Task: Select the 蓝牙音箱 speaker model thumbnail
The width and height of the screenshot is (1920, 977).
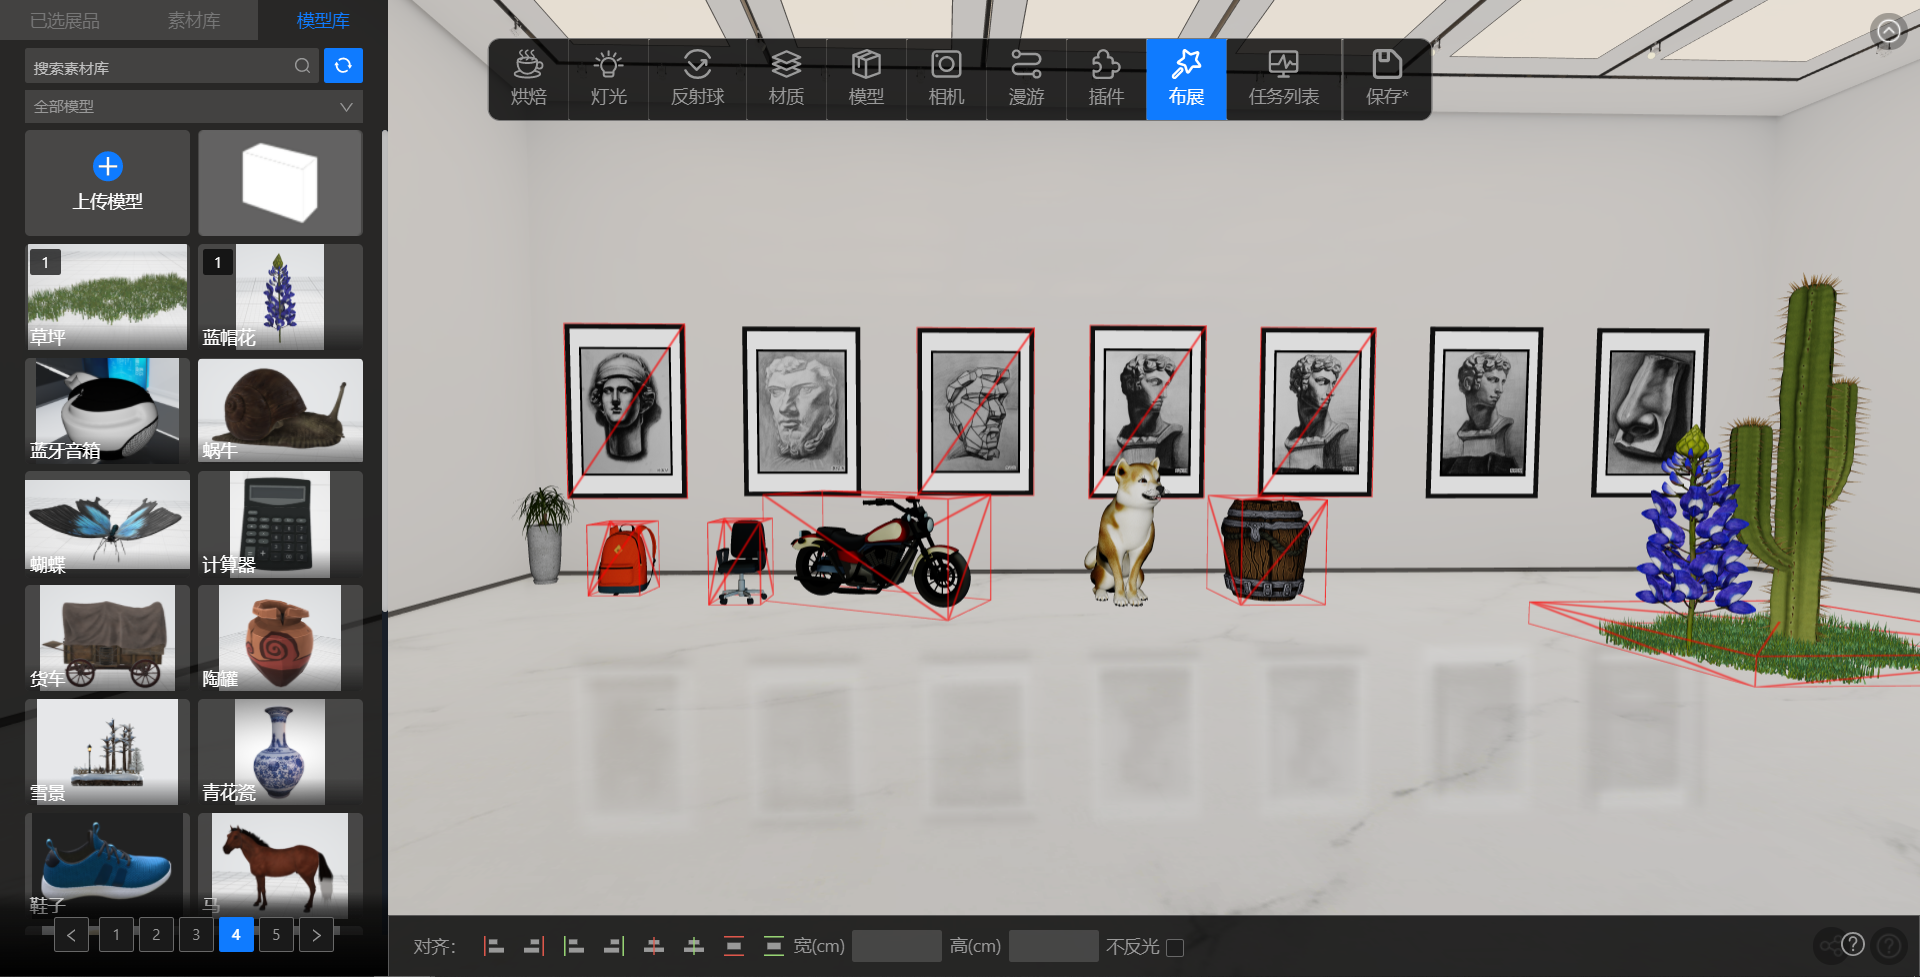Action: click(107, 410)
